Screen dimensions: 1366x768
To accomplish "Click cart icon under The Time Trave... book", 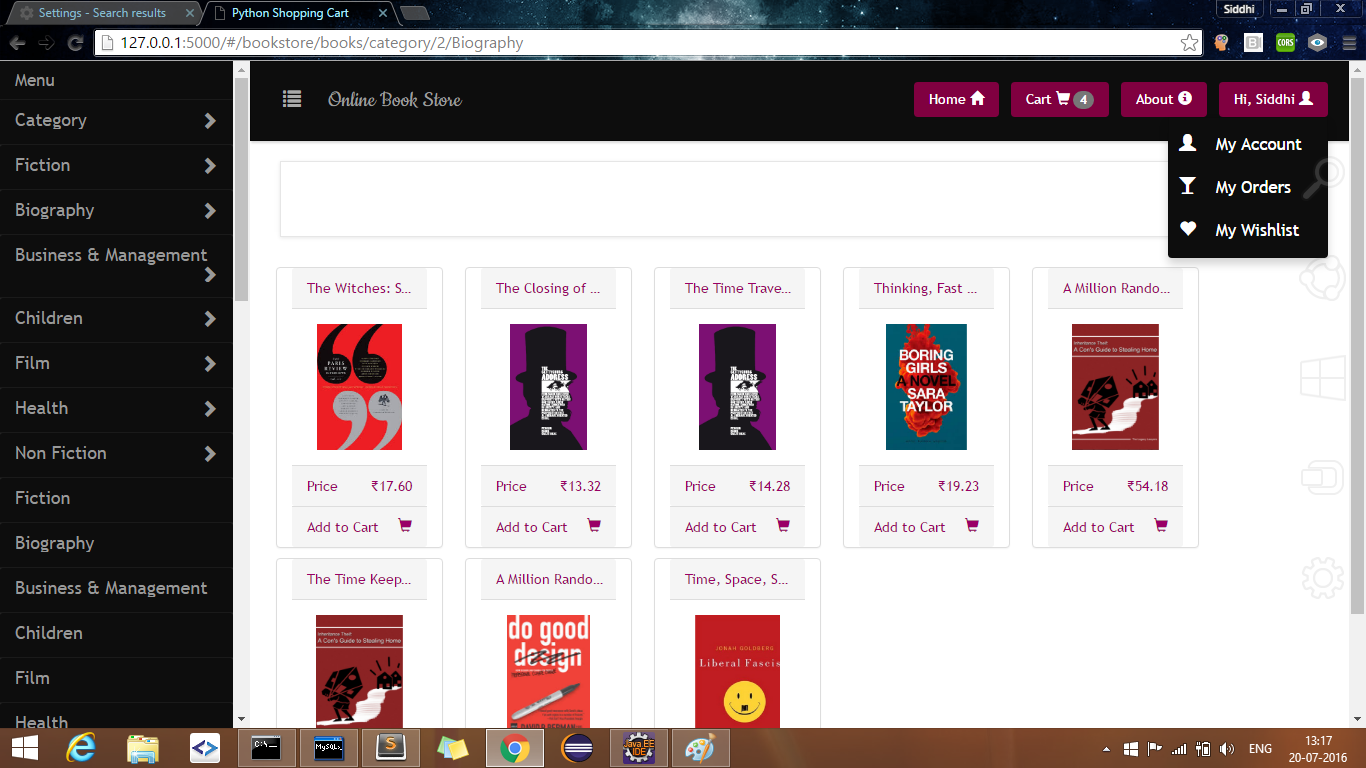I will (783, 525).
